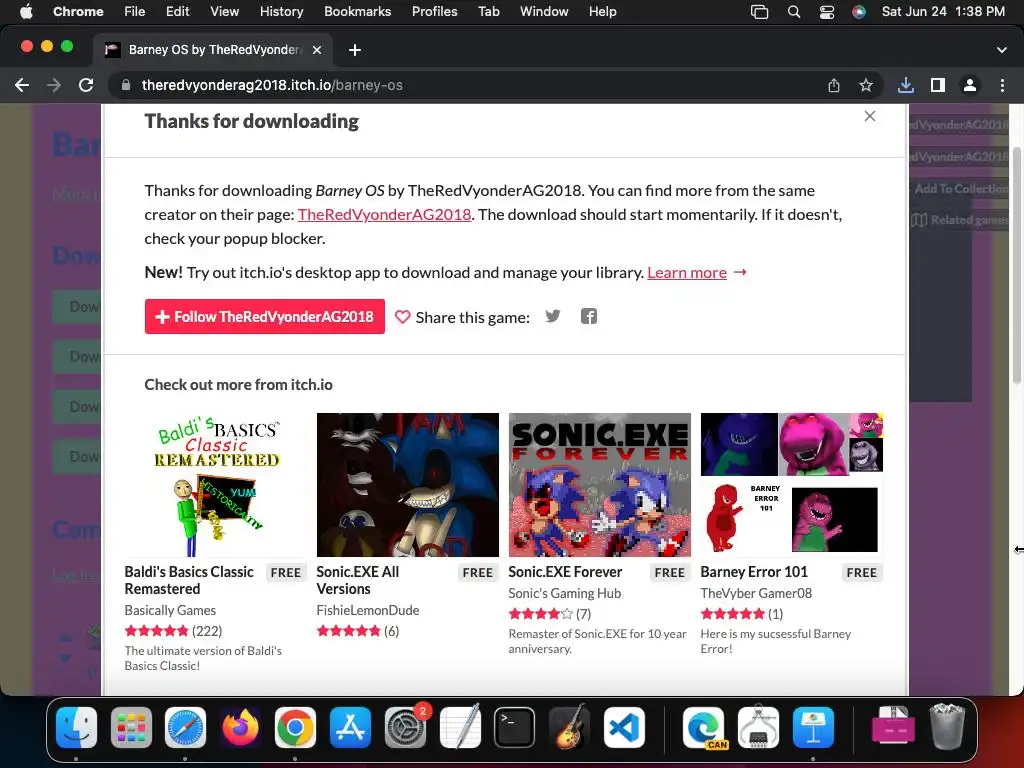Reload the itch.io page
The image size is (1024, 768).
[86, 85]
